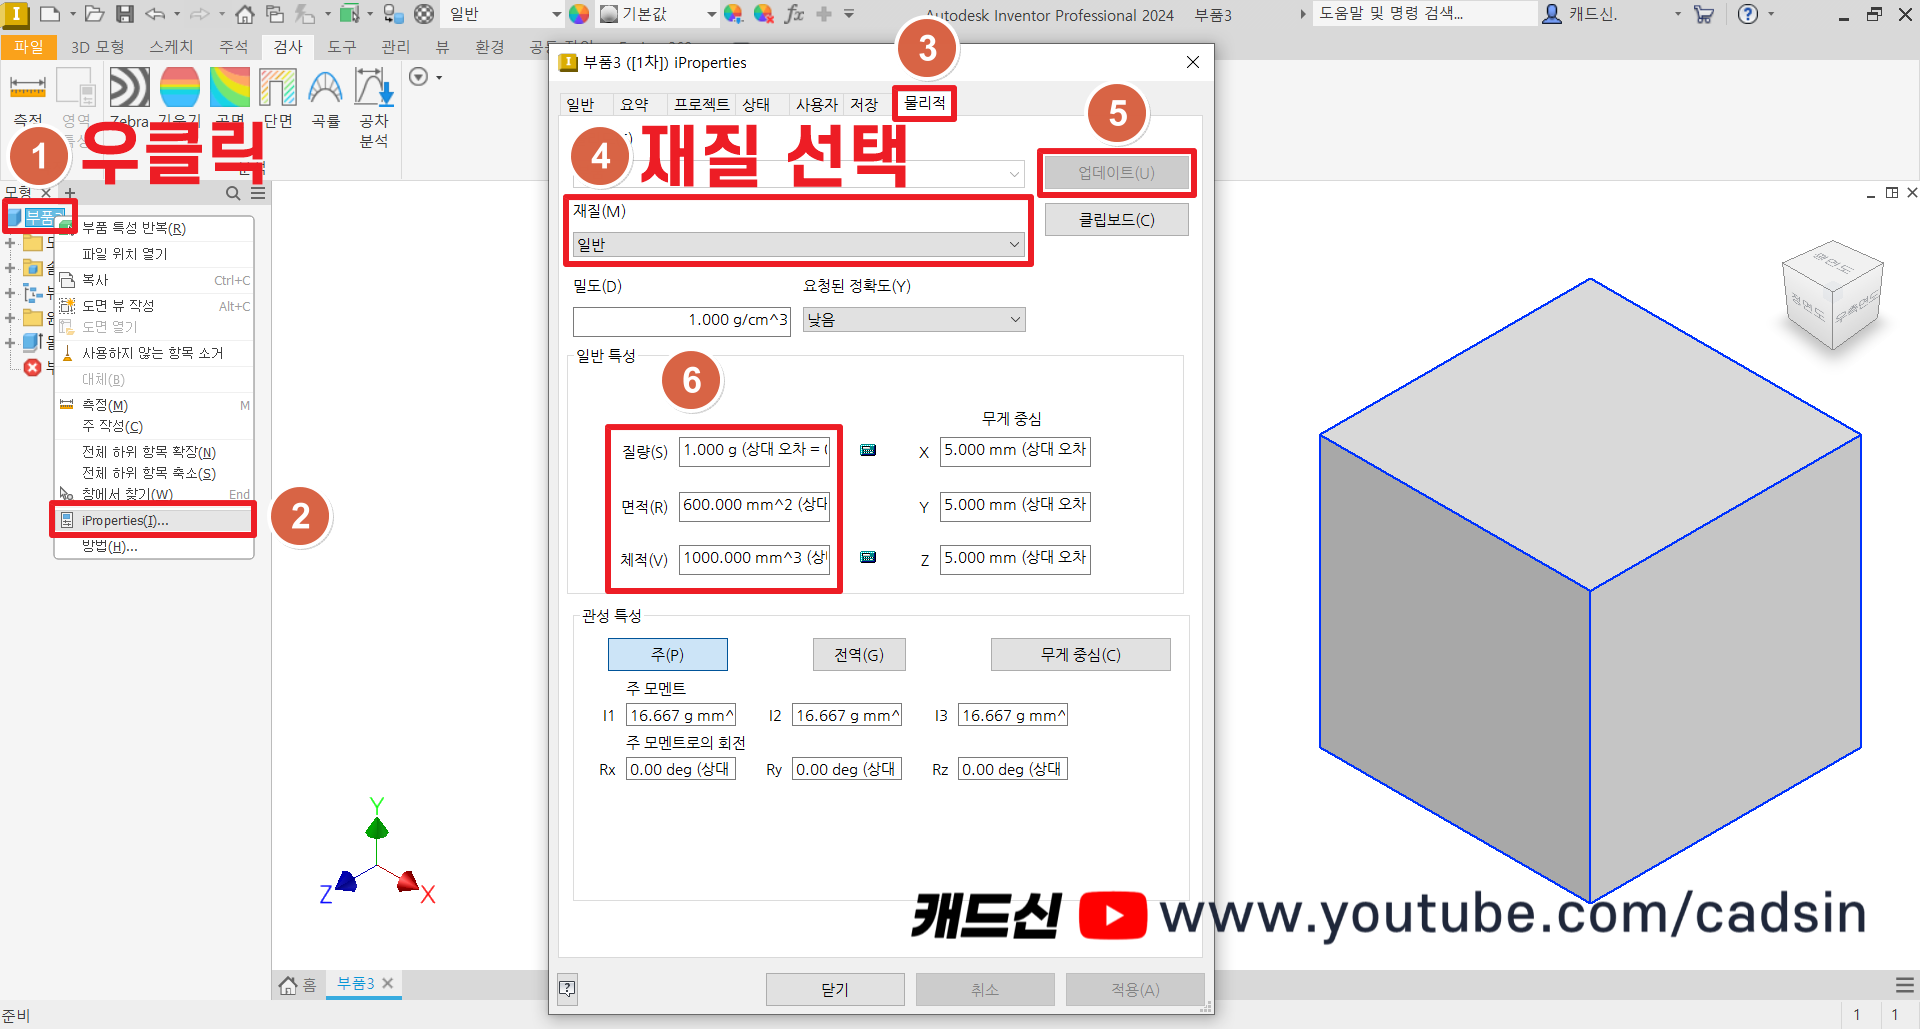
Task: Click the checkered sphere appearance icon
Action: click(x=425, y=14)
